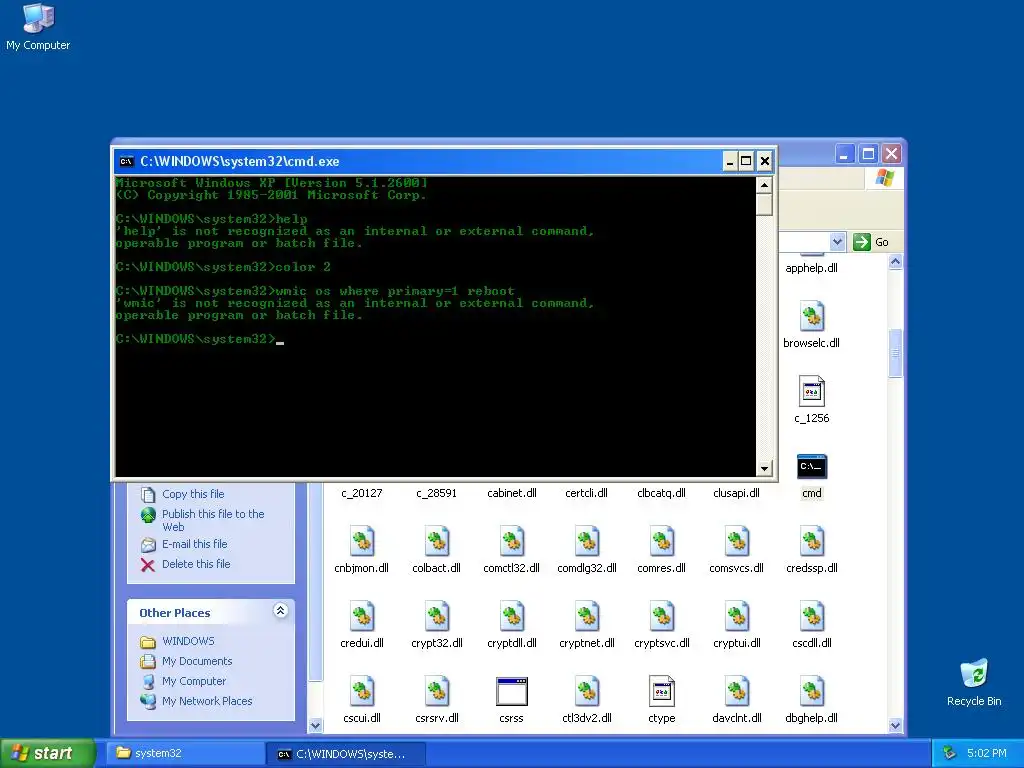The image size is (1024, 768).
Task: Click the 5:02 PM taskbar clock
Action: click(987, 754)
